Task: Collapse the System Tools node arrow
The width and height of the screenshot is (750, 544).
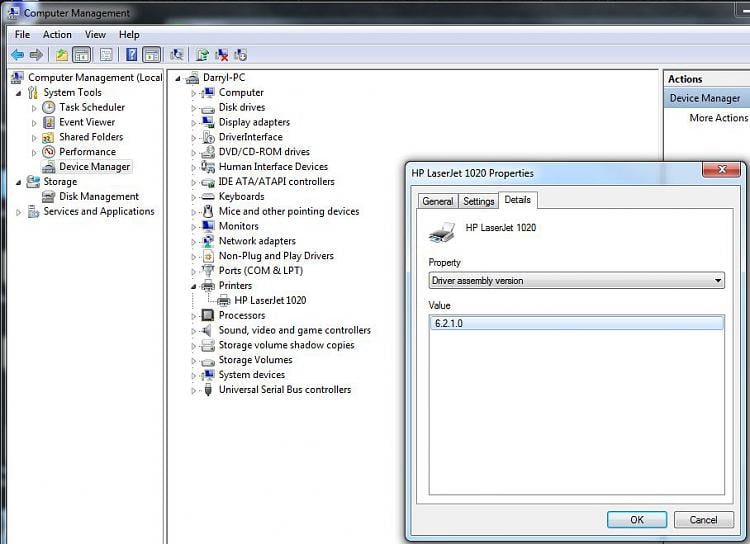Action: [x=19, y=93]
